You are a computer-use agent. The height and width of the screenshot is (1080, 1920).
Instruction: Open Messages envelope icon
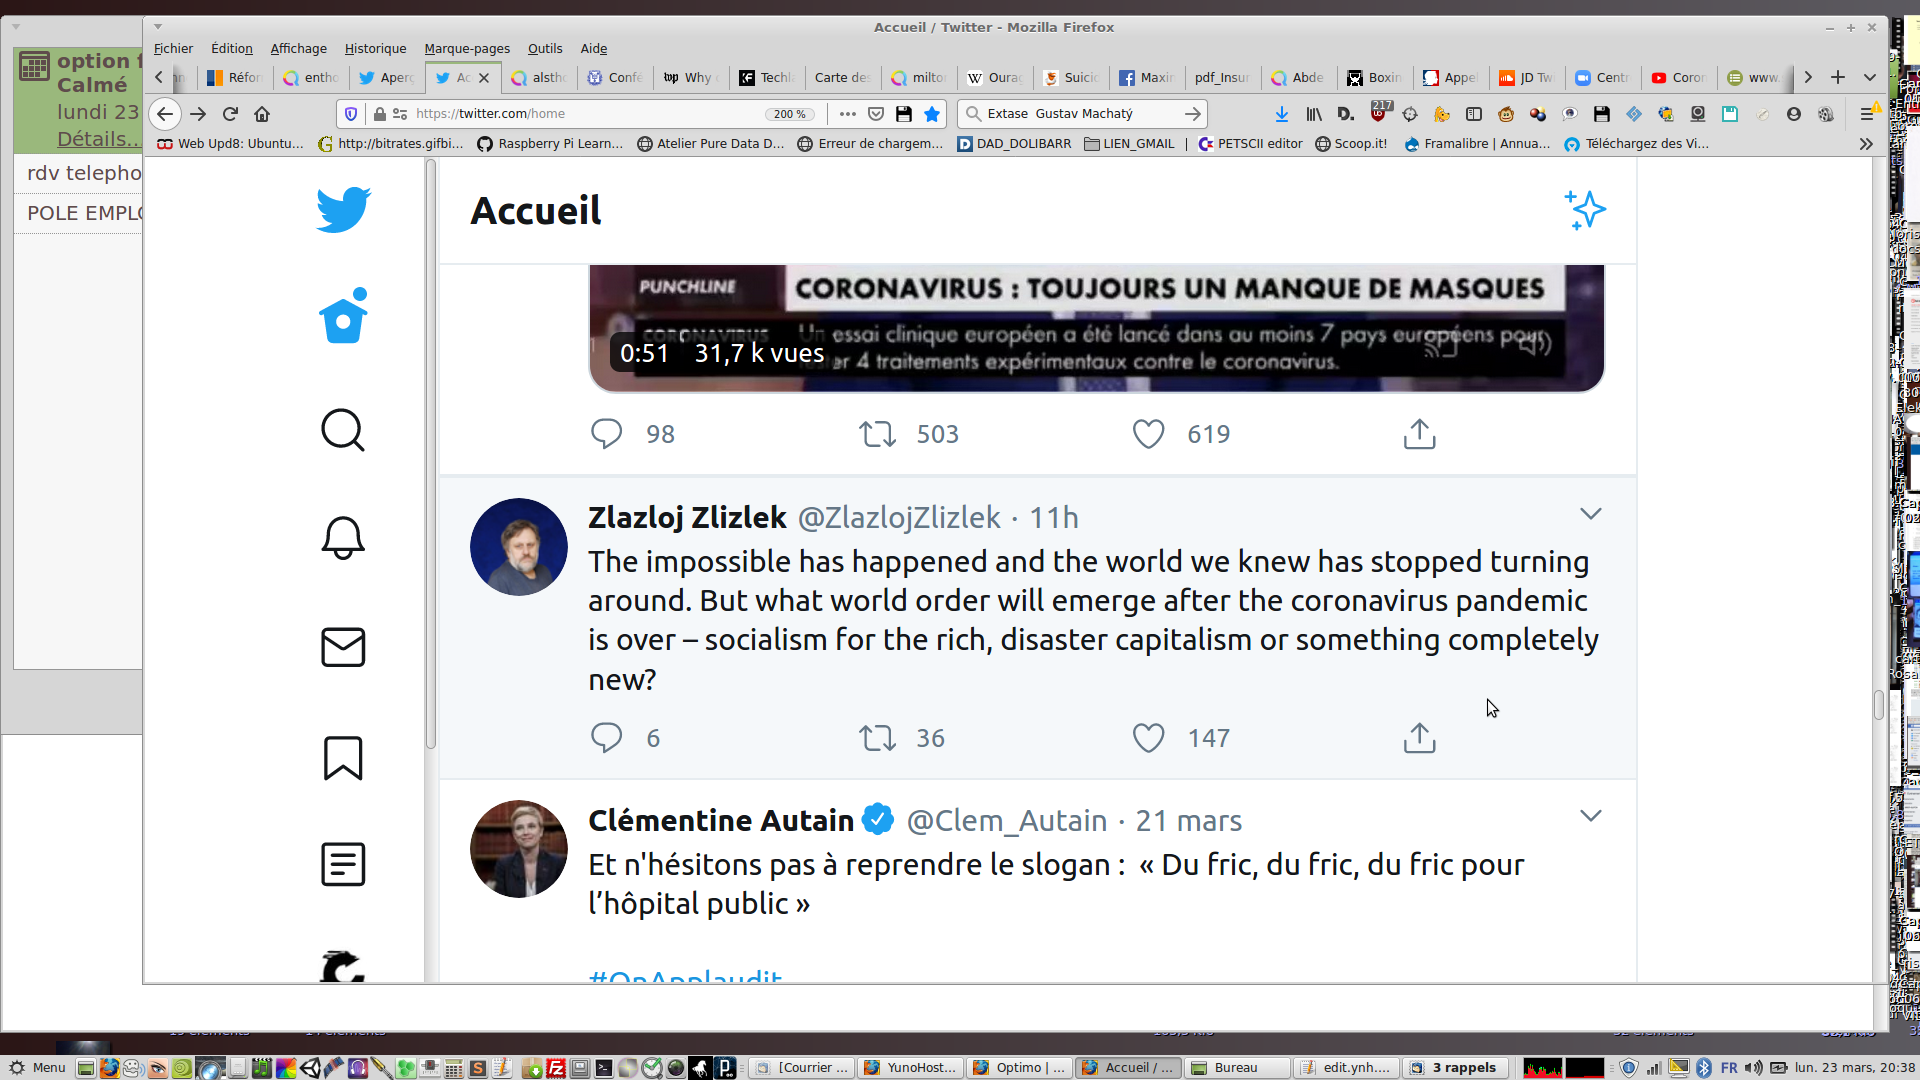tap(343, 647)
